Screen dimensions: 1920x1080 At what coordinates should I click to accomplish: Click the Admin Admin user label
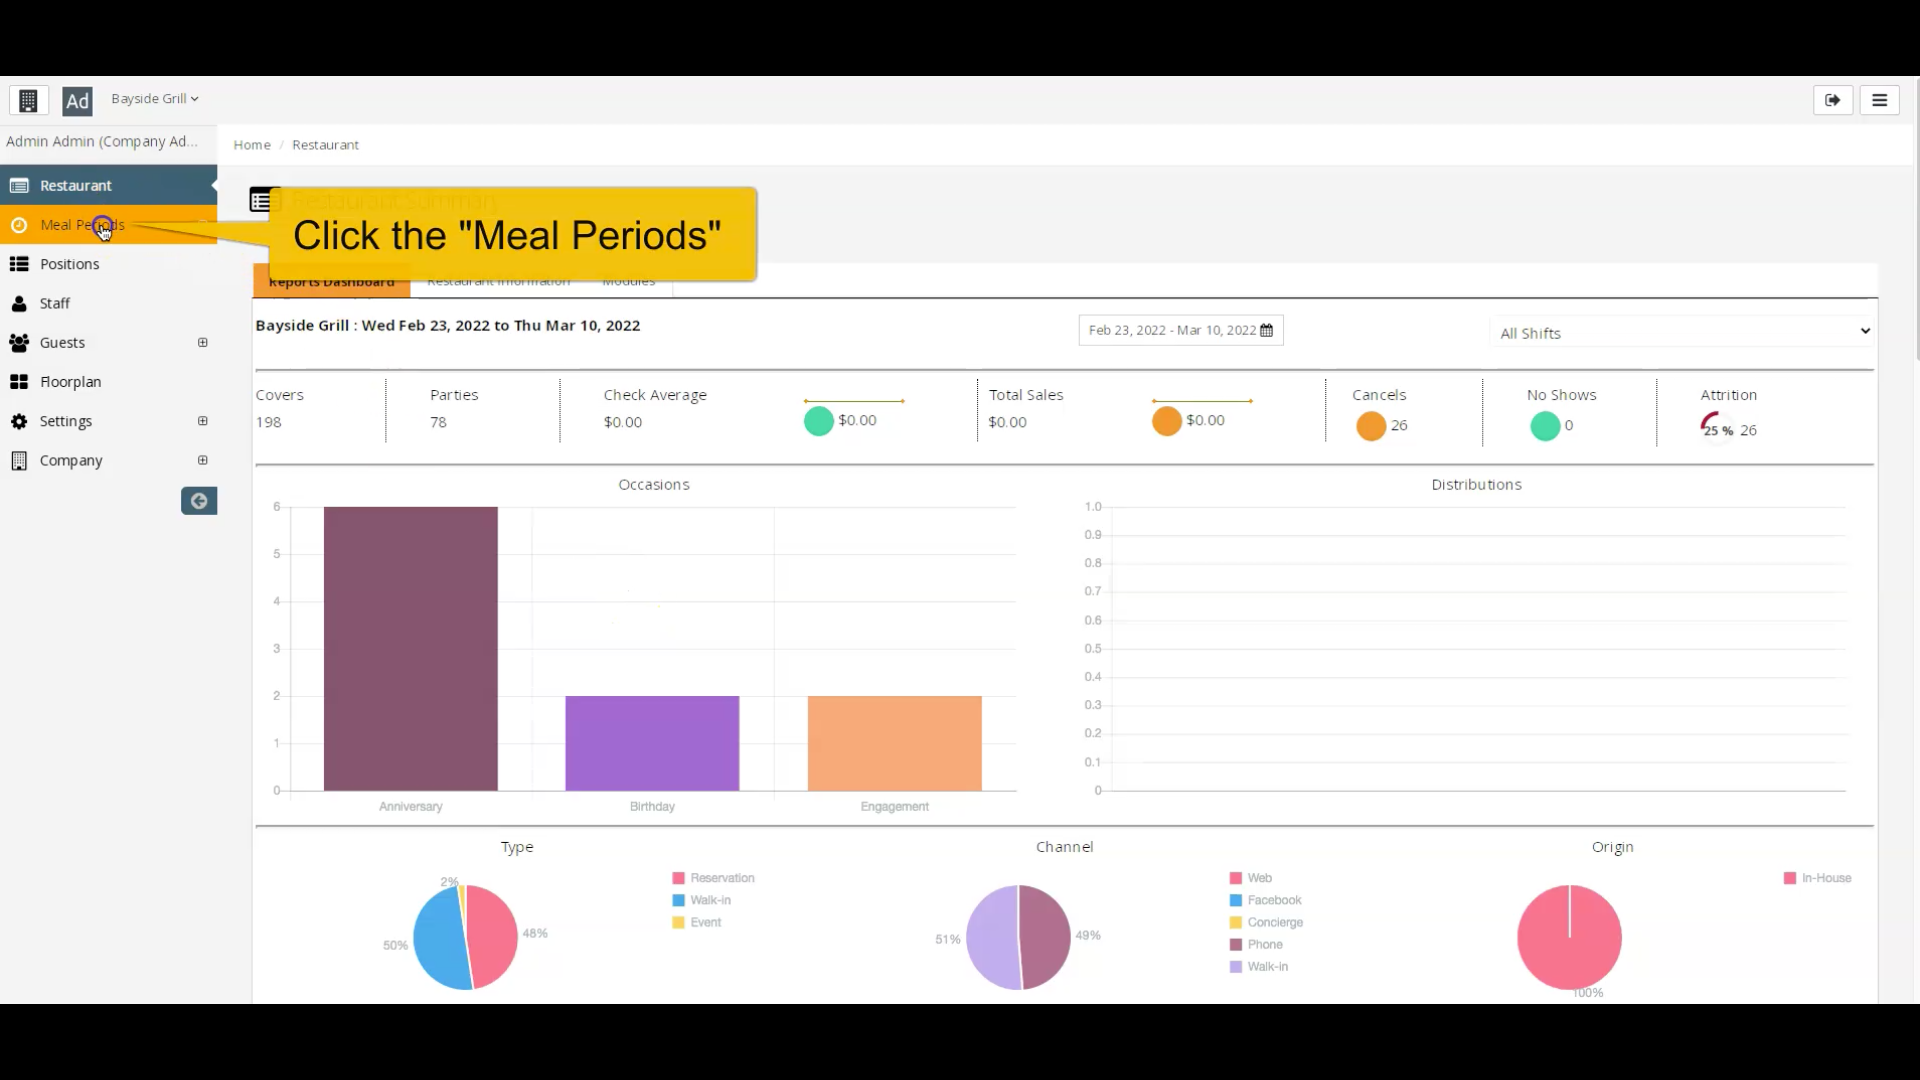click(102, 141)
